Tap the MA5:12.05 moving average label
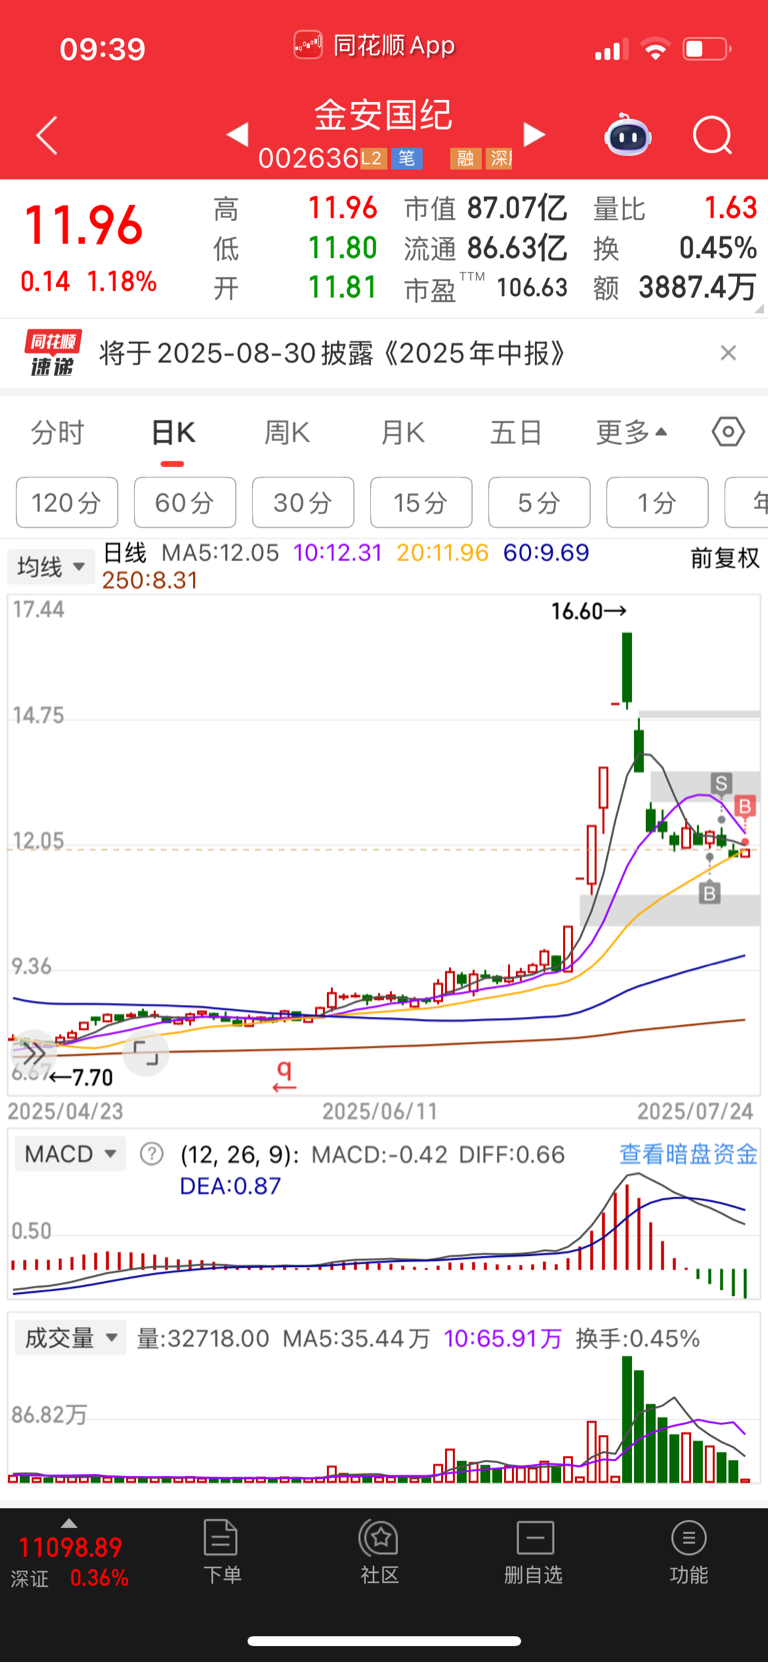 pyautogui.click(x=220, y=553)
